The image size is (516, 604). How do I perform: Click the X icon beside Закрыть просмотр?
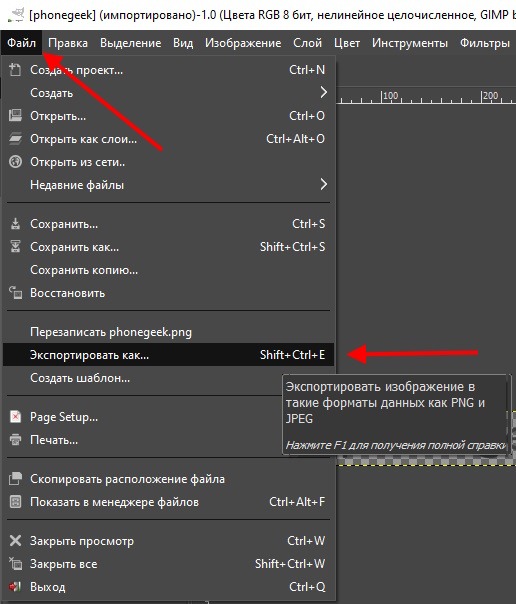[15, 540]
